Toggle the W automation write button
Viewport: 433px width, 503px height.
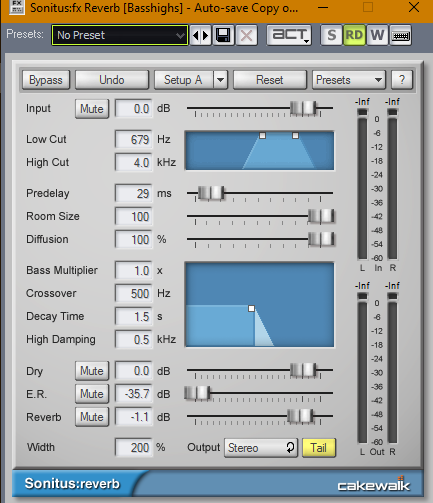[x=377, y=35]
